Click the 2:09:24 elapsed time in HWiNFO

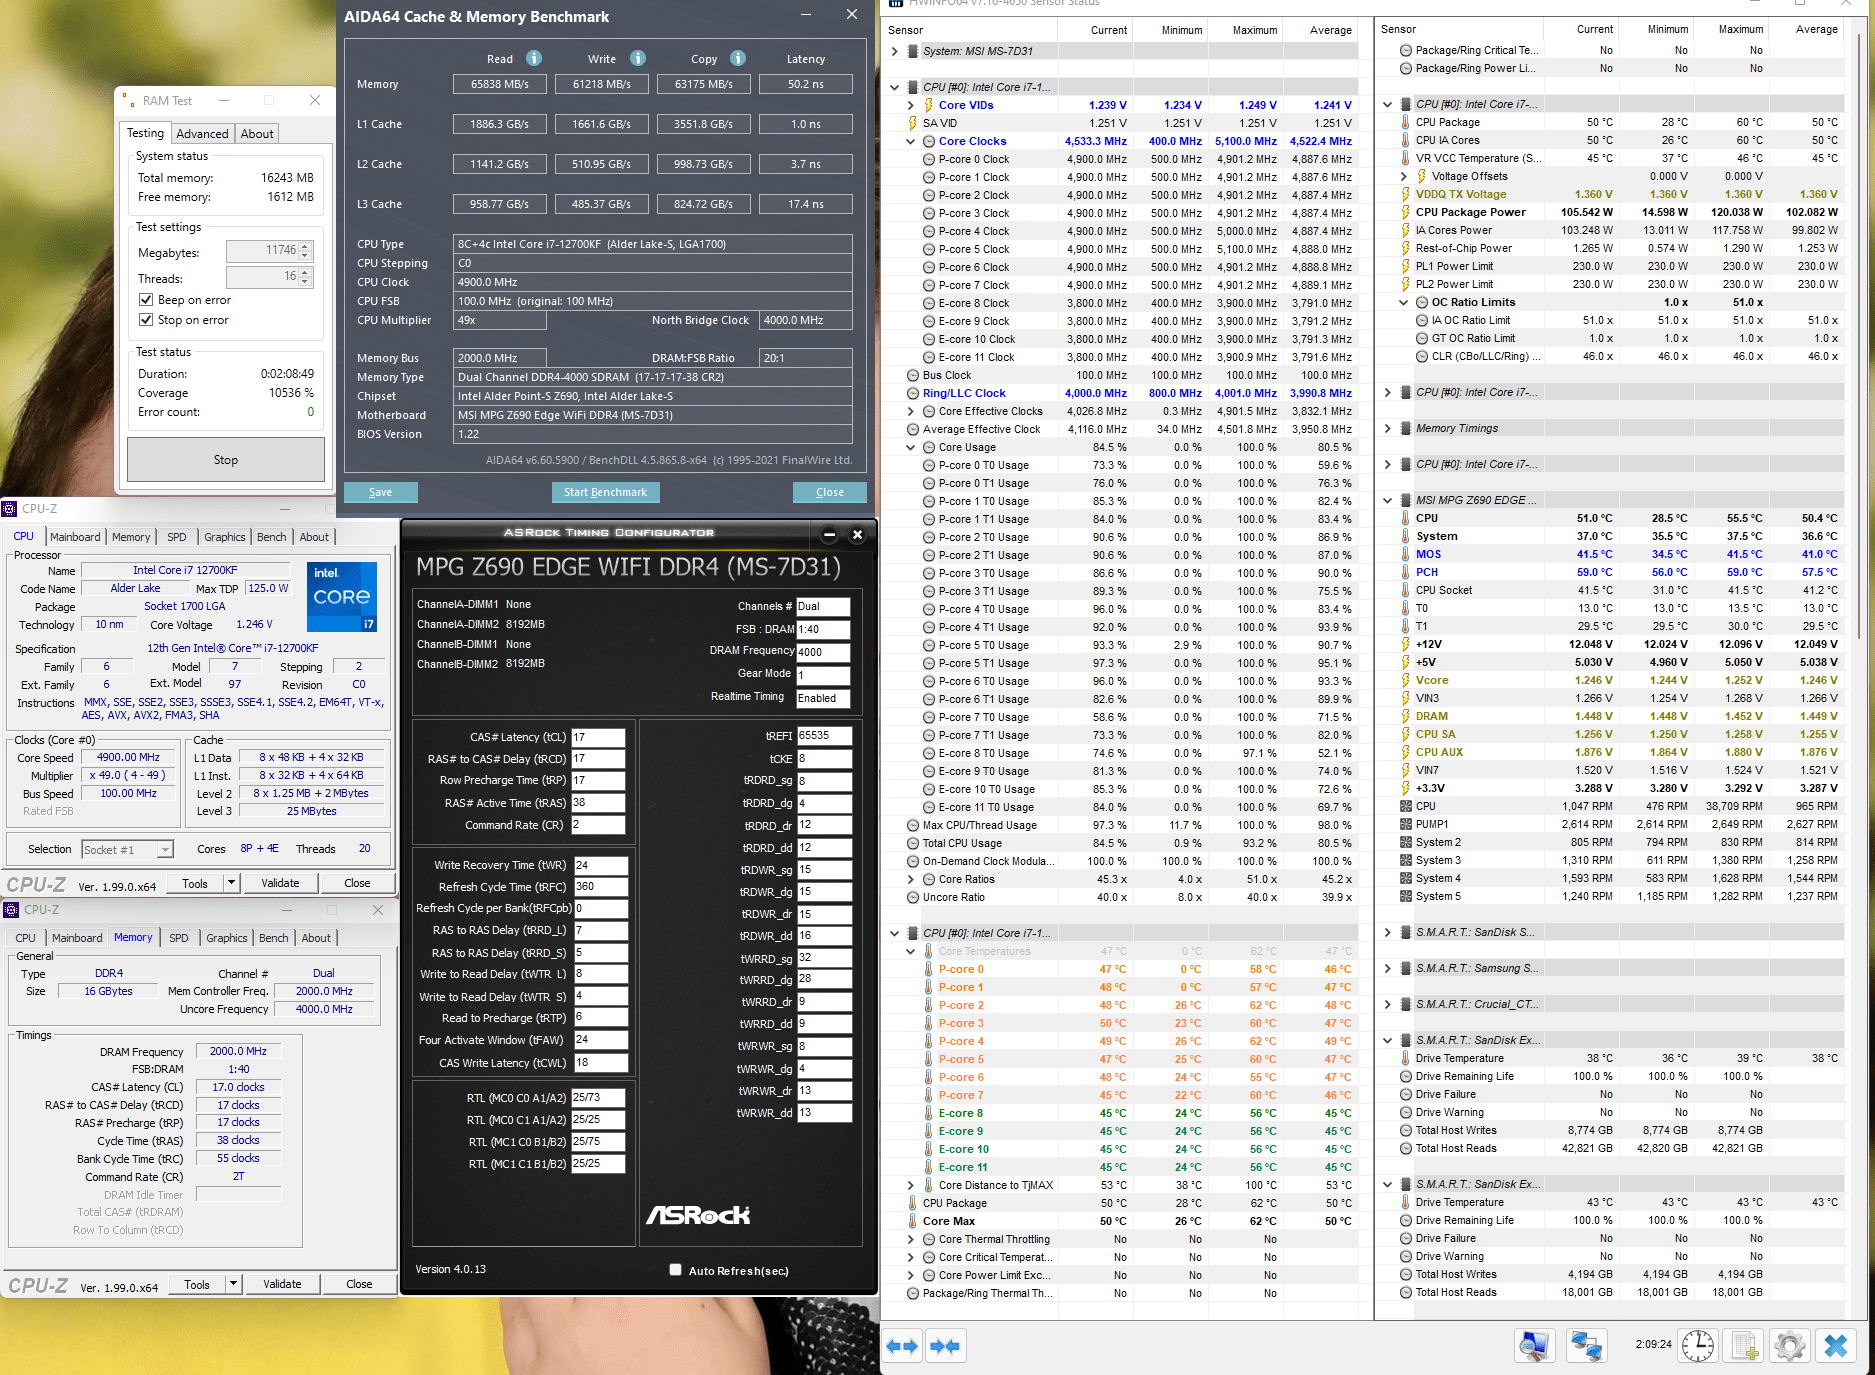point(1653,1344)
